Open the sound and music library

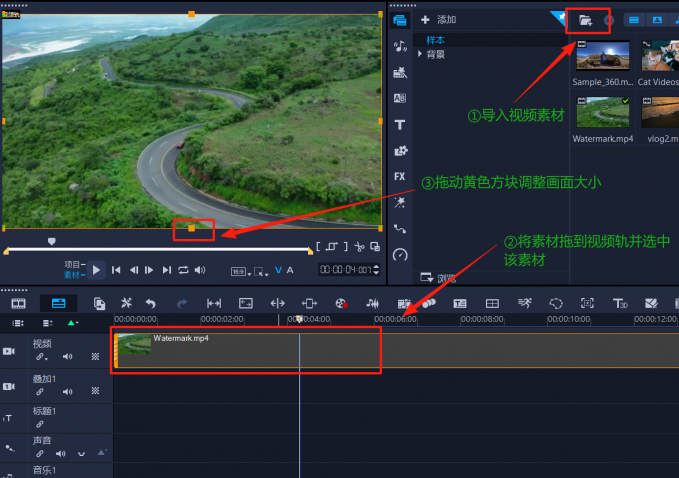pos(400,46)
